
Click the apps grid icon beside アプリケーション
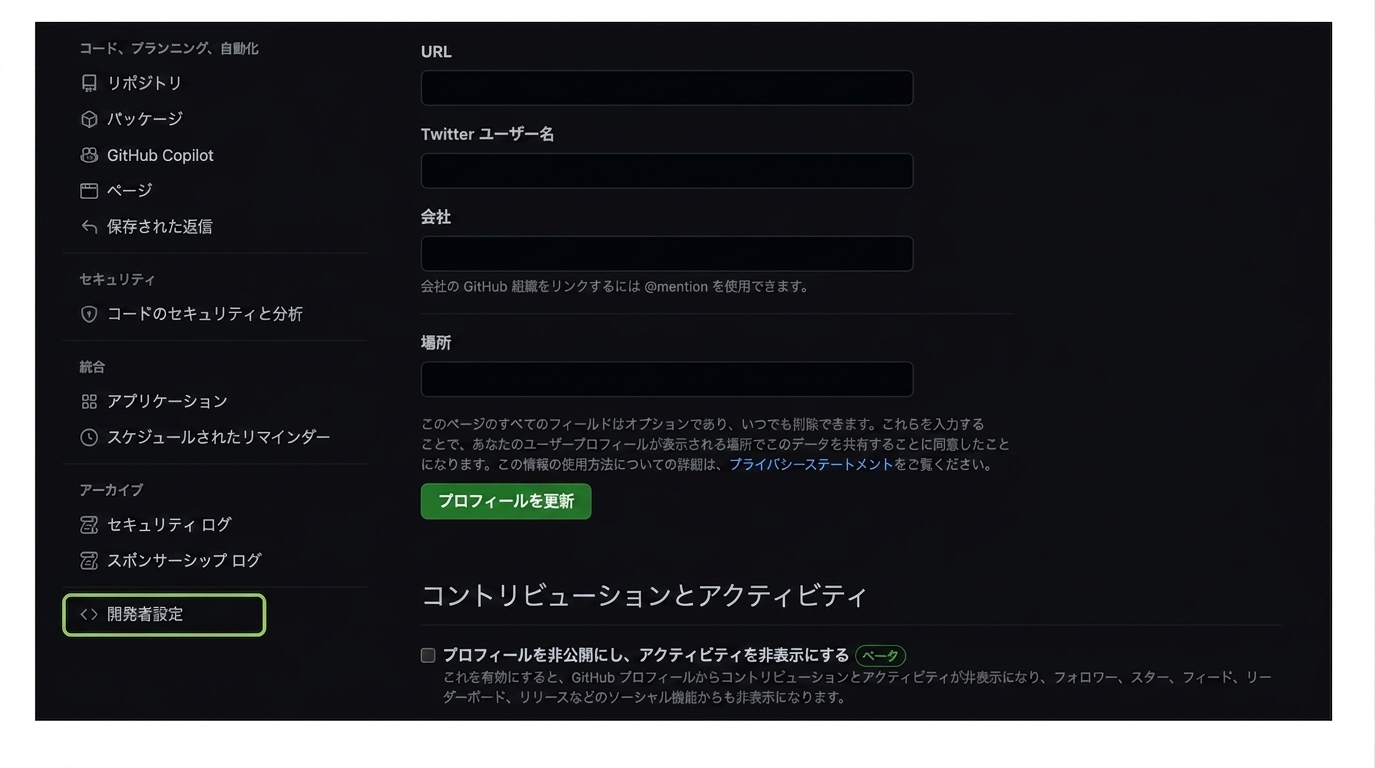coord(89,401)
